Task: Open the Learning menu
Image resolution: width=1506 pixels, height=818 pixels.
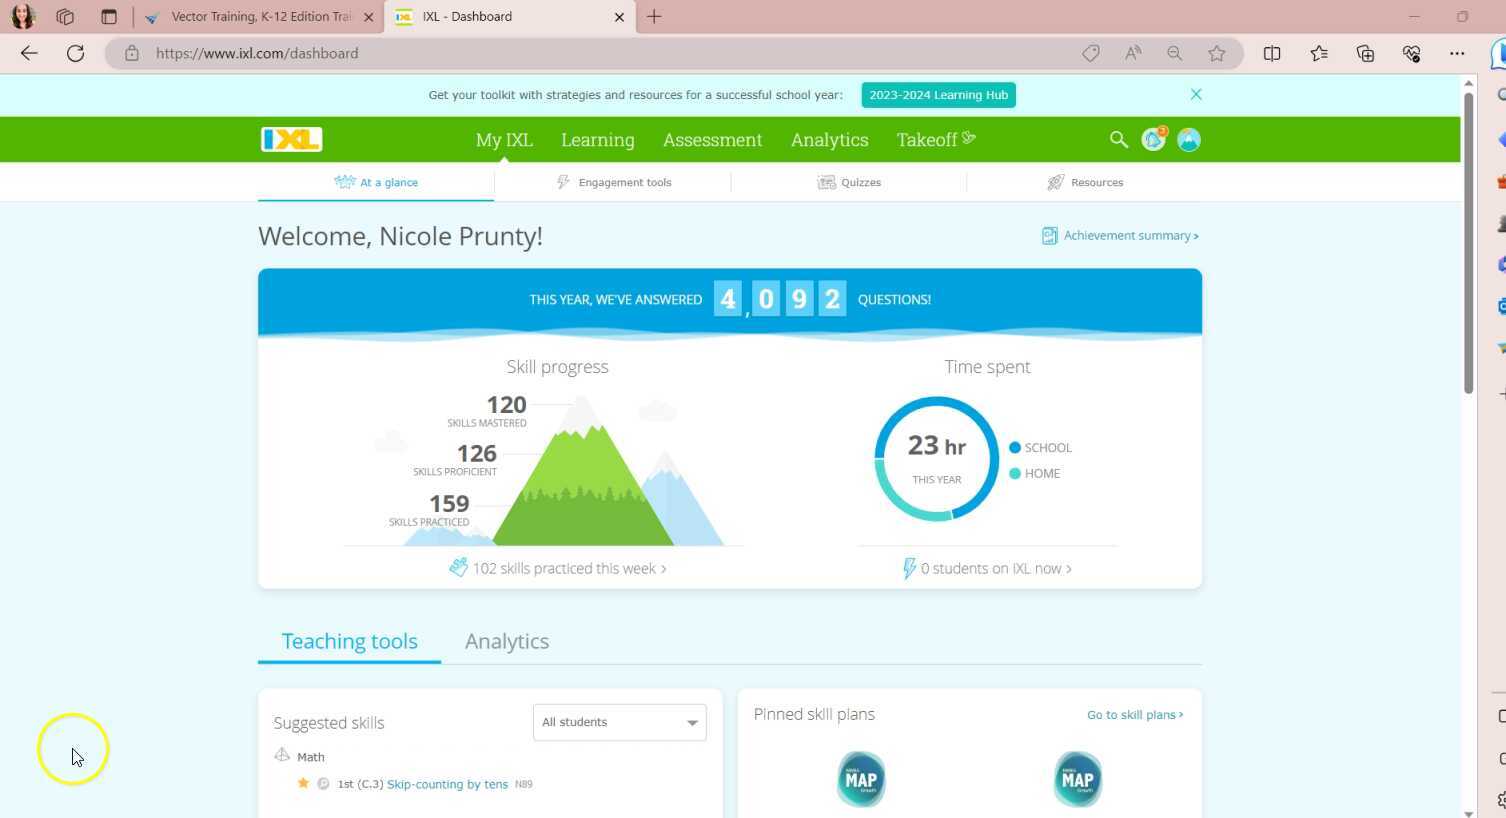Action: 597,140
